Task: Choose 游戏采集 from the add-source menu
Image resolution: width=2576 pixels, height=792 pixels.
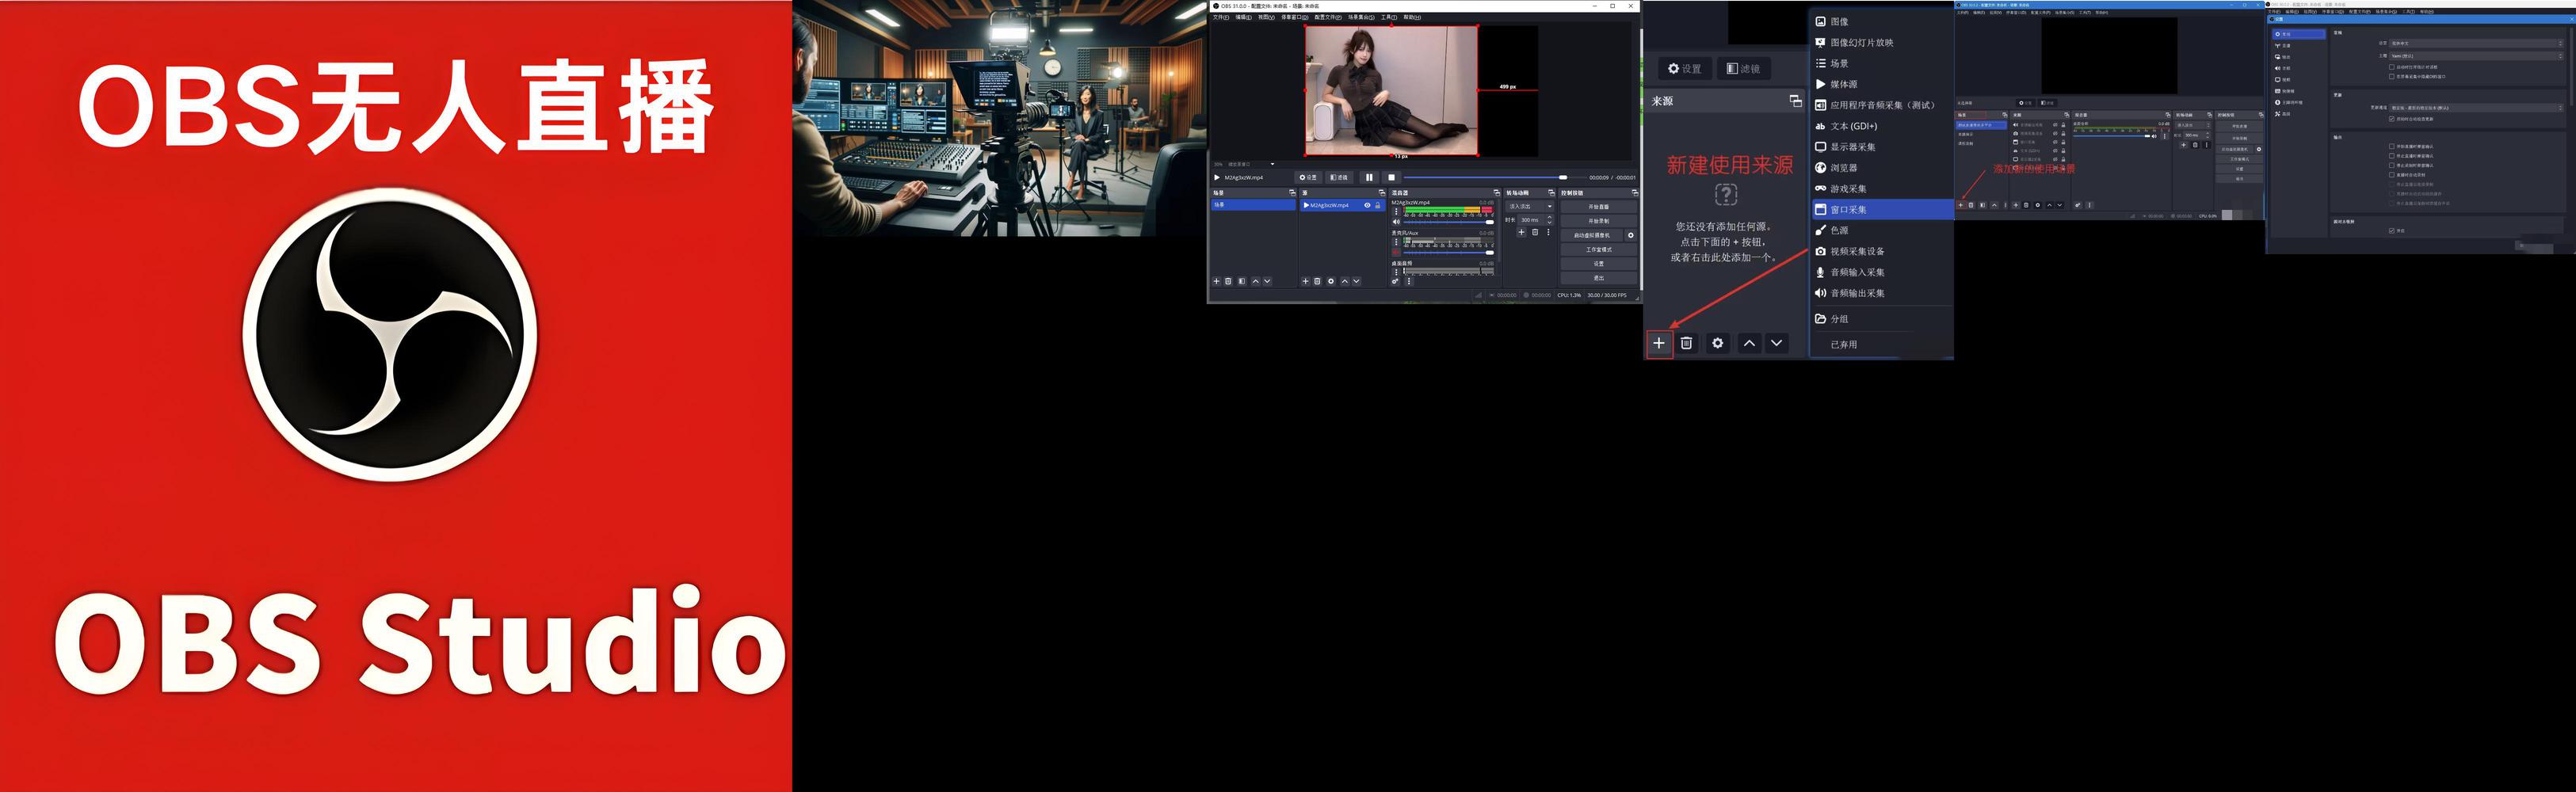Action: coord(1882,189)
